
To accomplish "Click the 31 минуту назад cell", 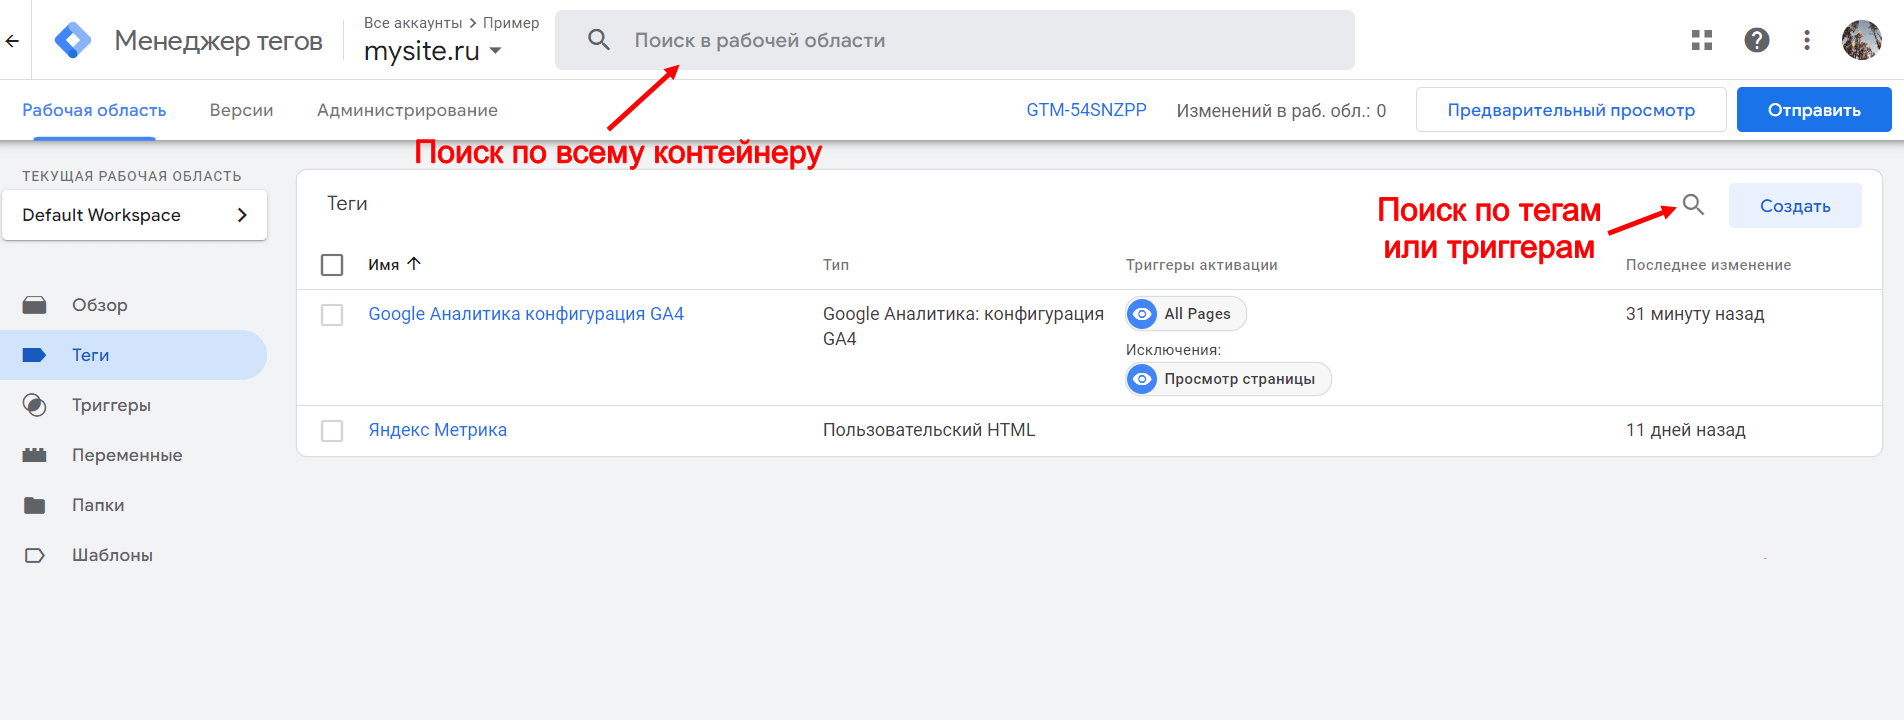I will 1695,314.
